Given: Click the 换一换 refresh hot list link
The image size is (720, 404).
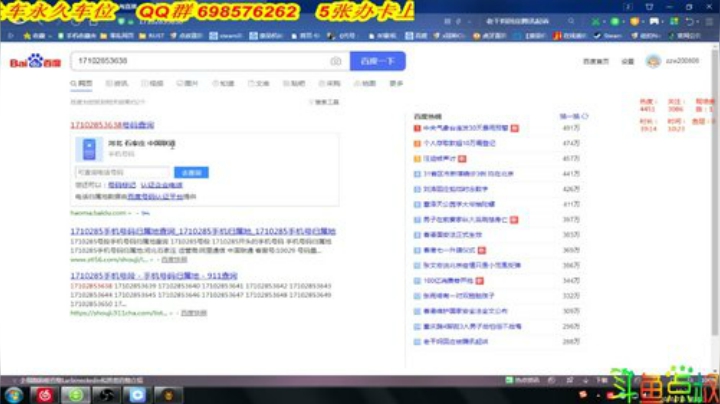Looking at the screenshot, I should [x=570, y=117].
